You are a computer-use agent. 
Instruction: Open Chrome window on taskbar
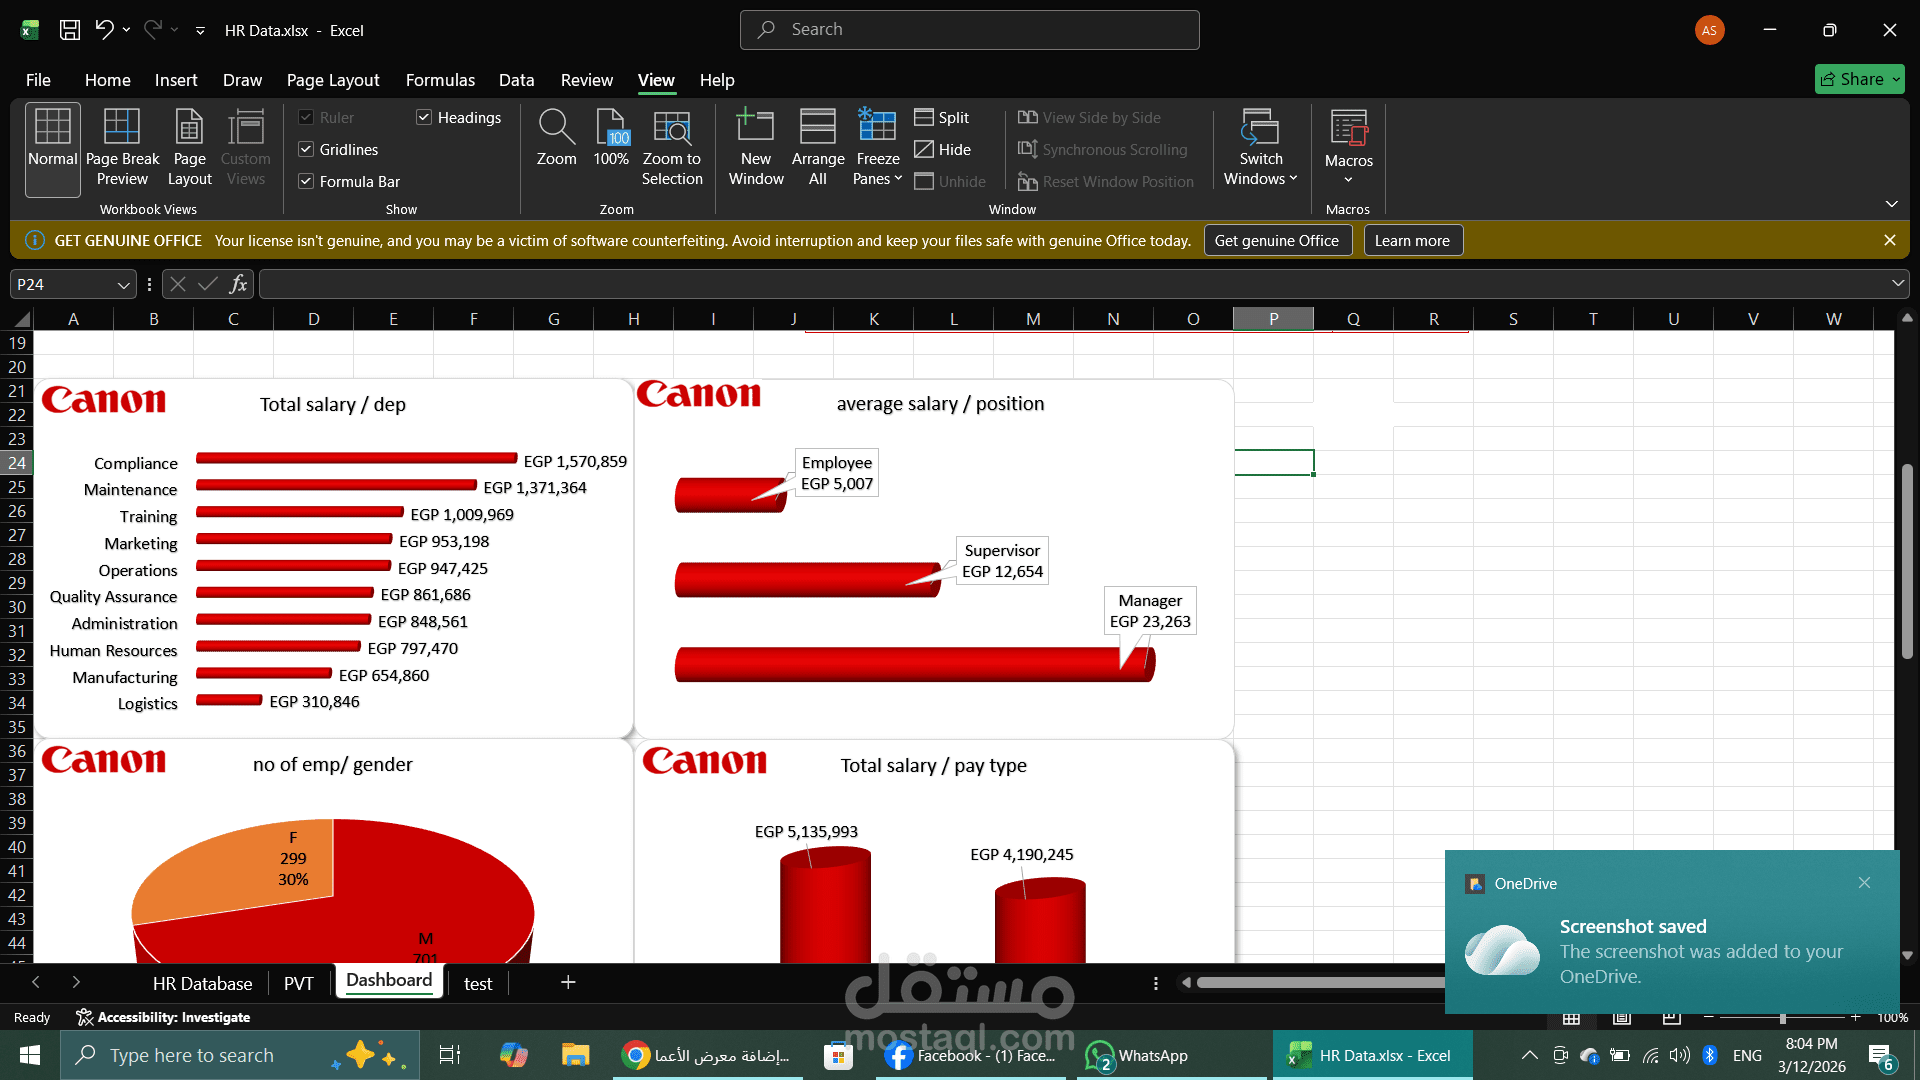click(708, 1055)
